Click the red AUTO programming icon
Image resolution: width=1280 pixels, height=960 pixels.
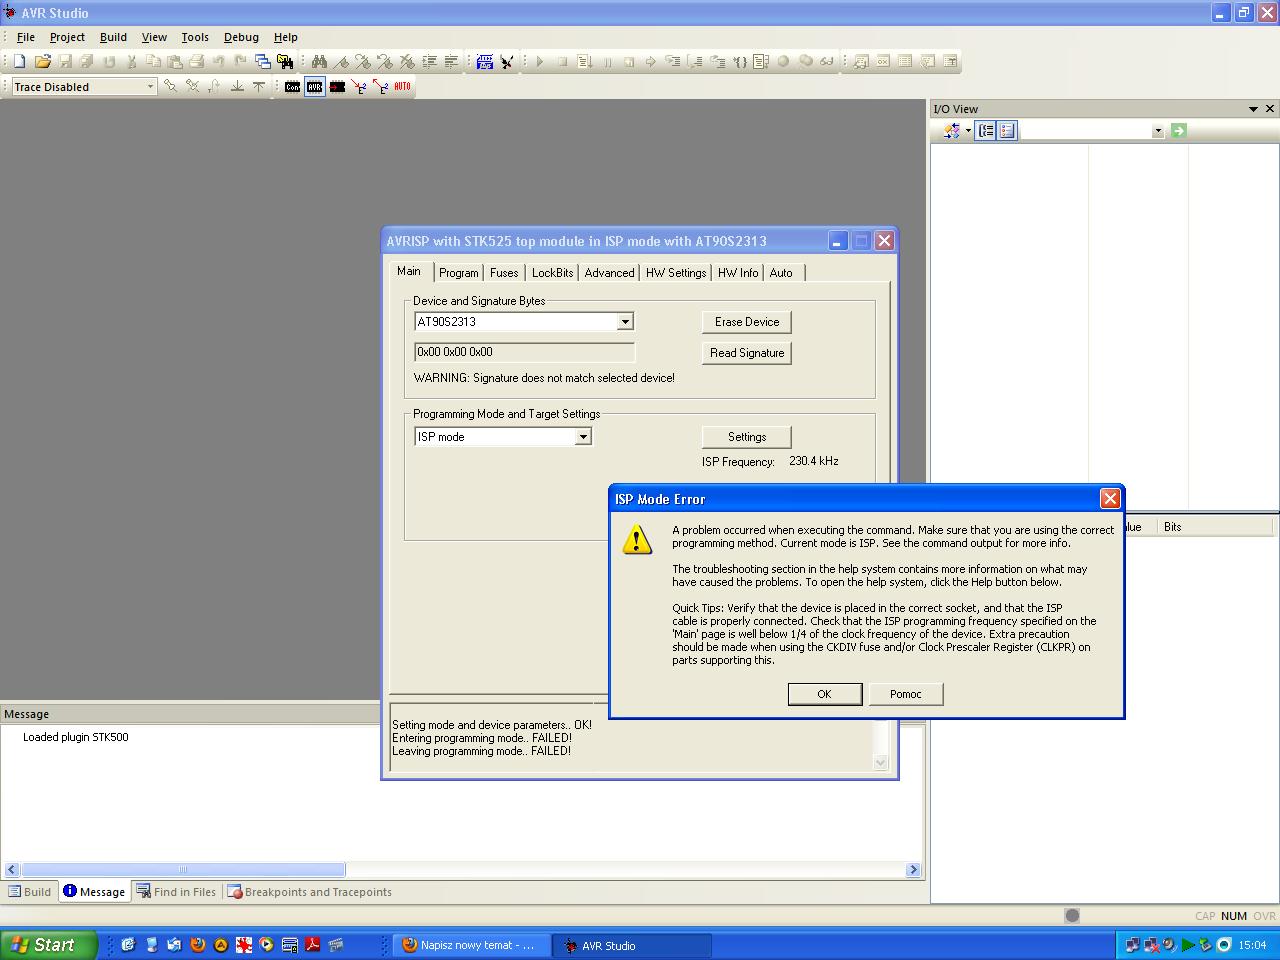(402, 87)
